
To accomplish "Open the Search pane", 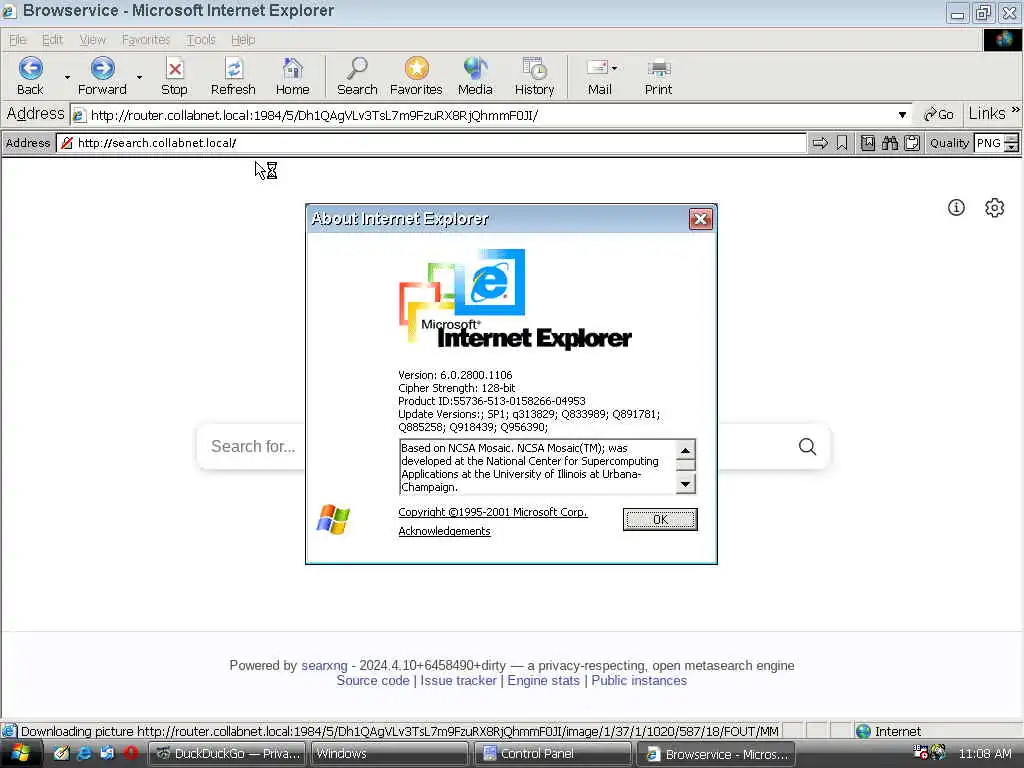I will [357, 76].
